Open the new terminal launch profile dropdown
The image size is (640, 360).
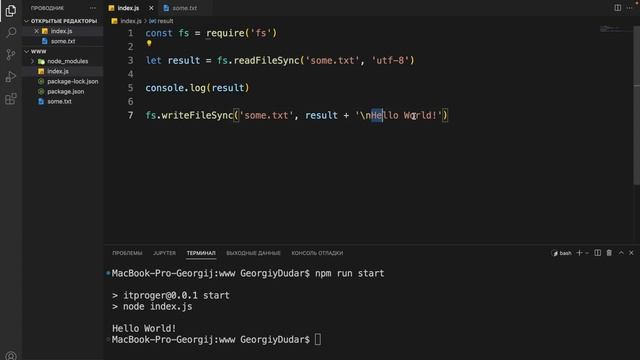coord(587,253)
